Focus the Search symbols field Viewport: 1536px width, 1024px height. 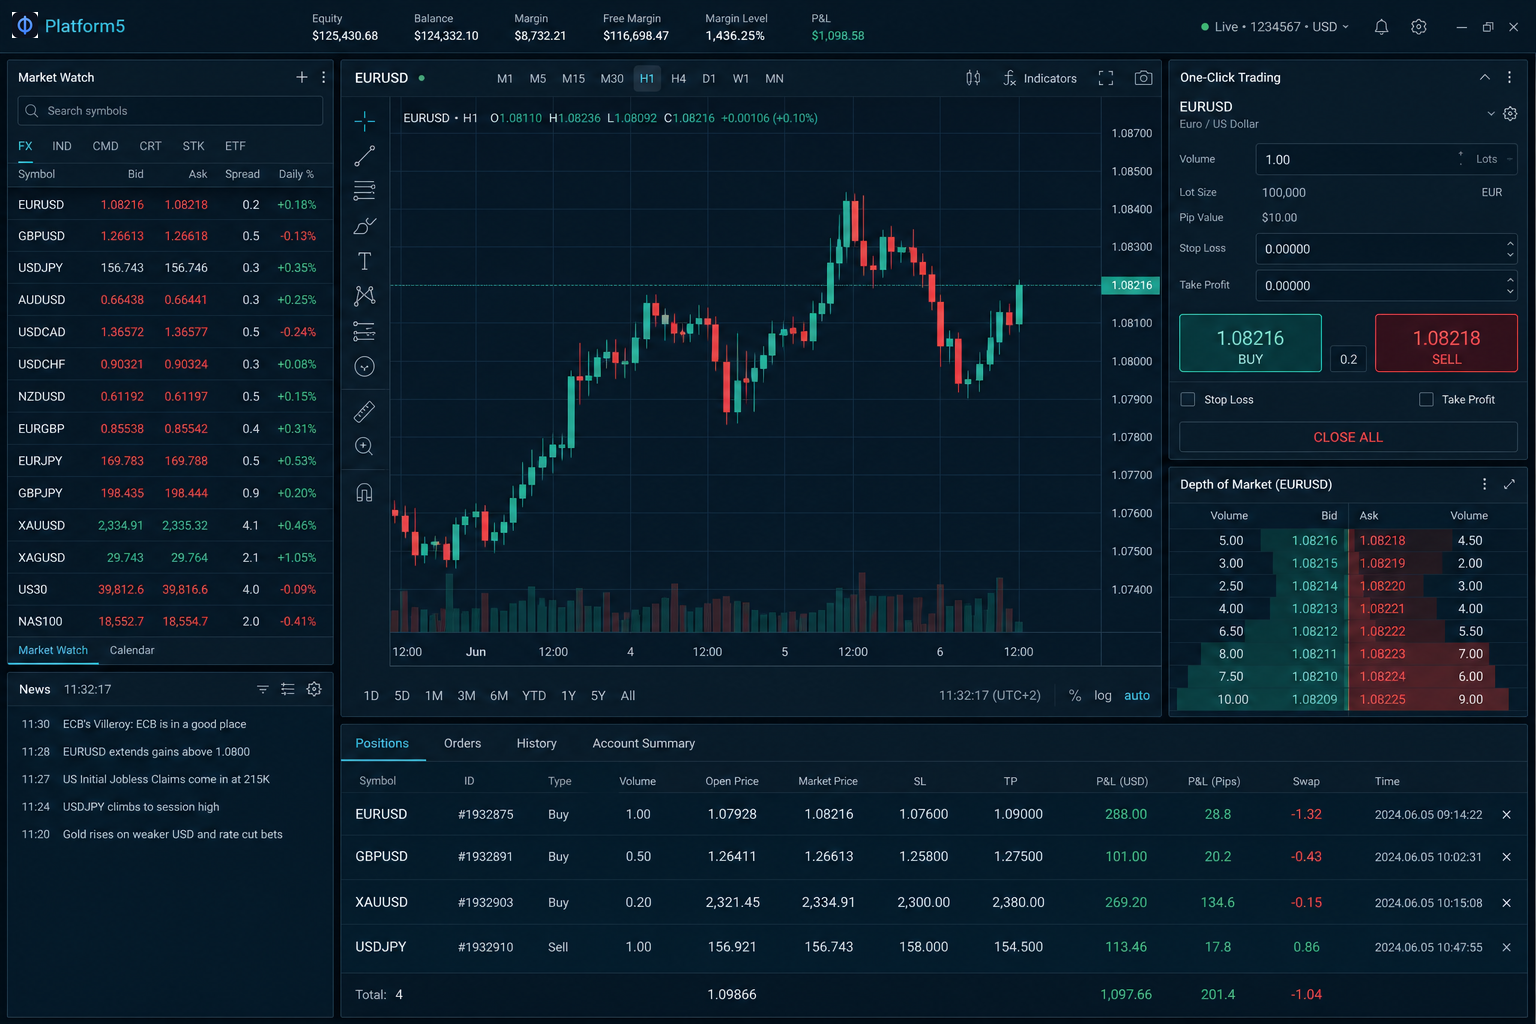[170, 111]
